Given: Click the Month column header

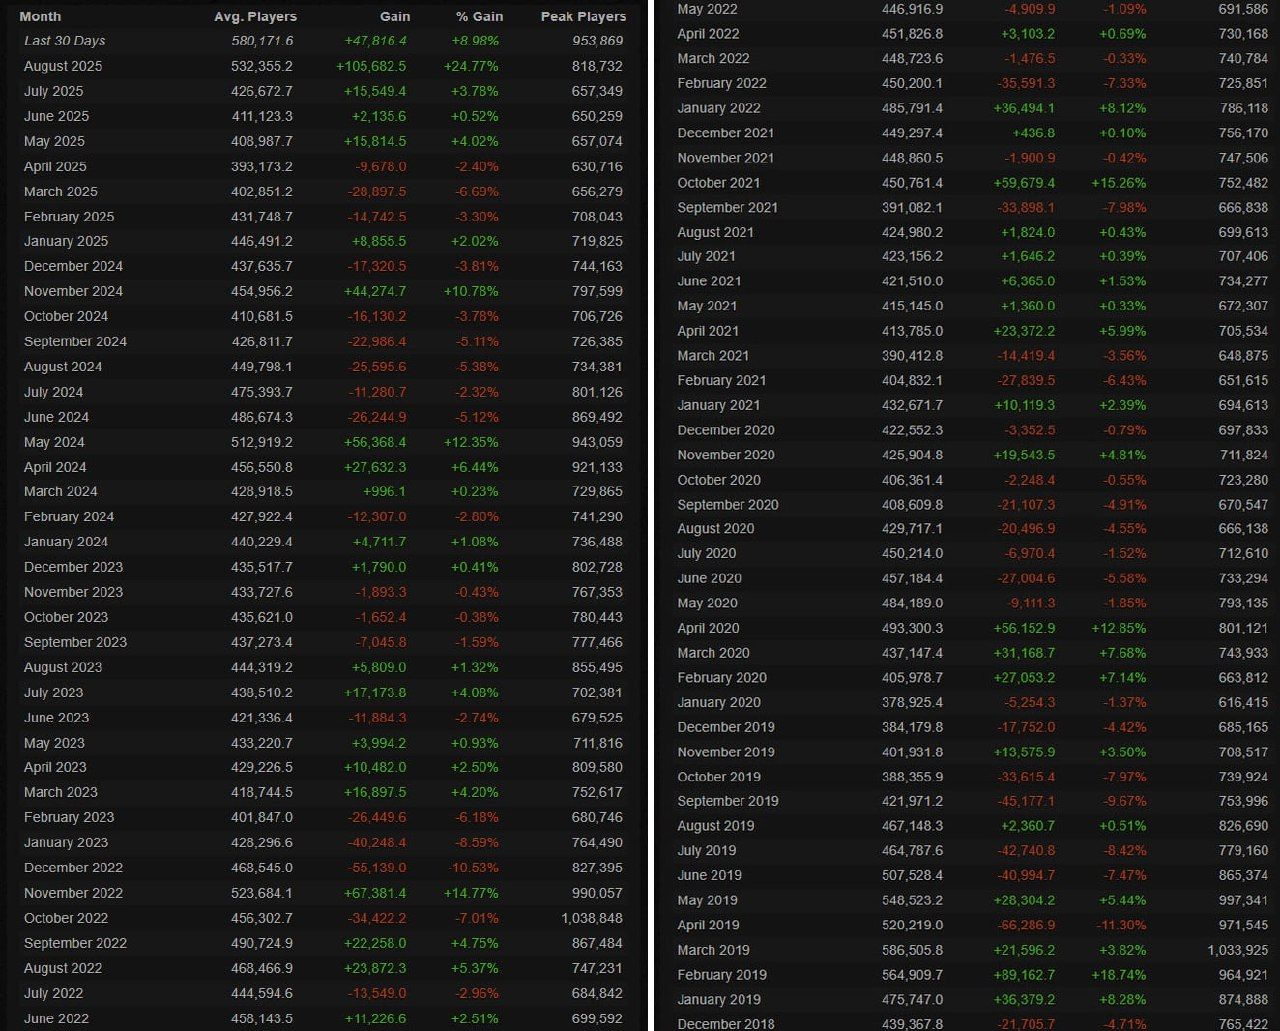Looking at the screenshot, I should [x=40, y=16].
